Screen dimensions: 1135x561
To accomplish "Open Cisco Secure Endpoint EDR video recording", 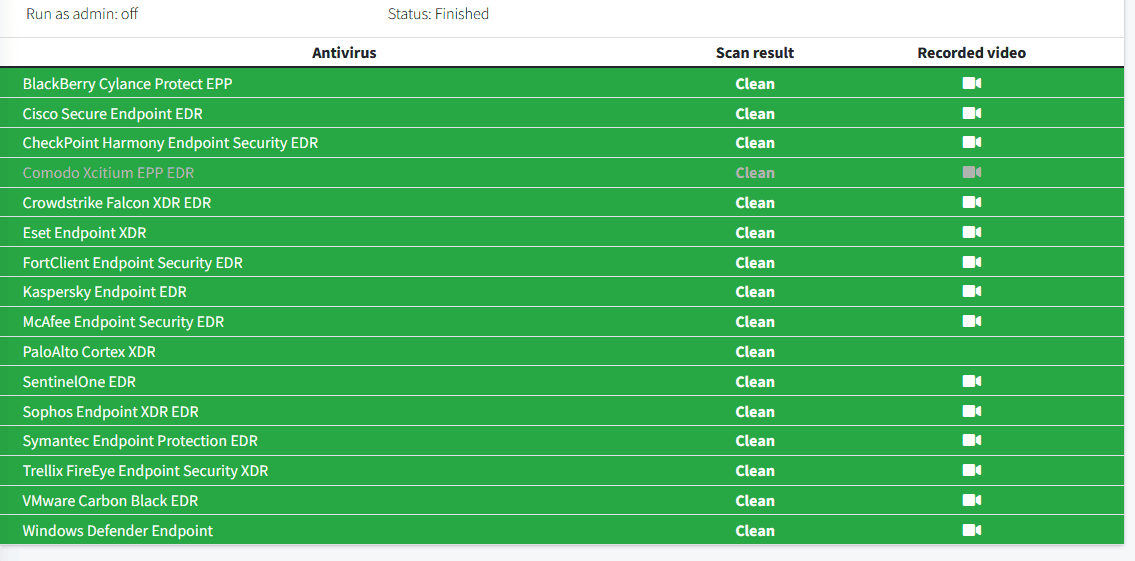I will pyautogui.click(x=971, y=114).
